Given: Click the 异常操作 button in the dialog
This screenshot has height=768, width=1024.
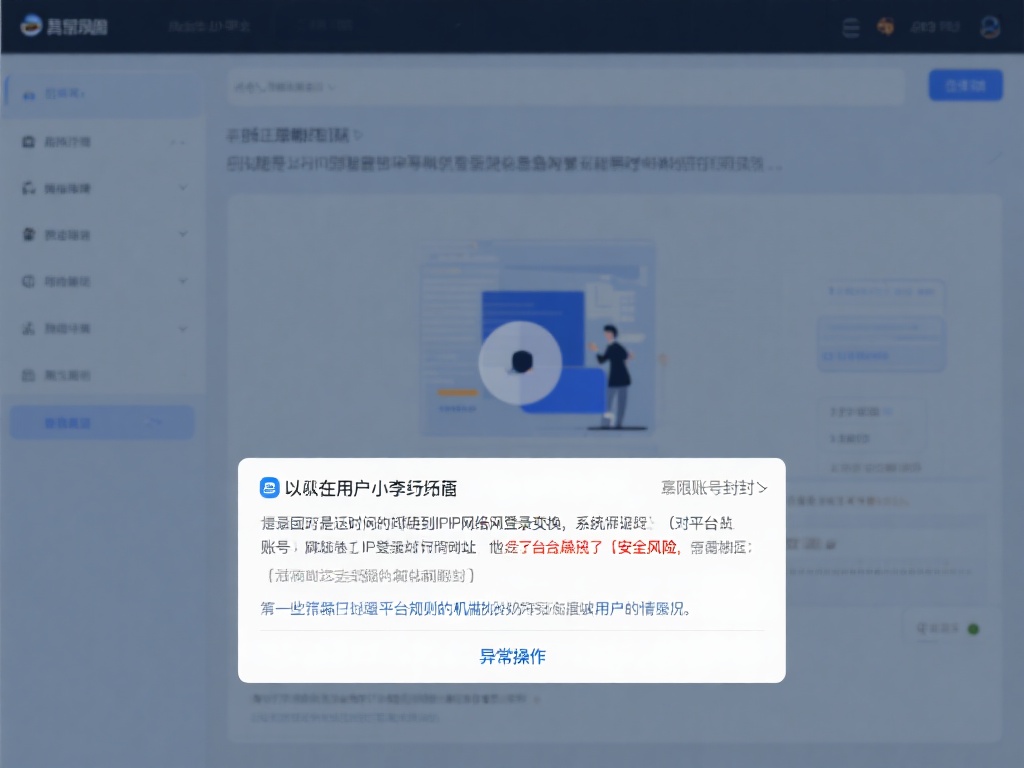Looking at the screenshot, I should (x=511, y=655).
